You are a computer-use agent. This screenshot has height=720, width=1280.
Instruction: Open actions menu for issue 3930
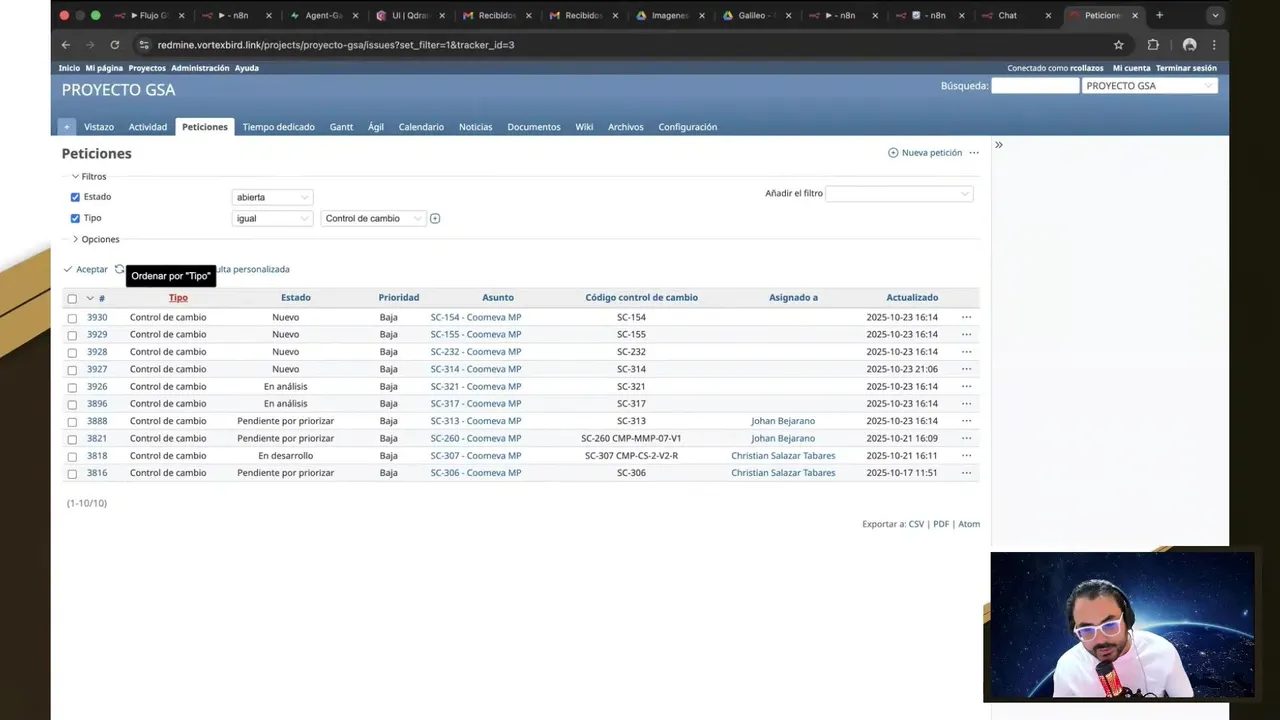(x=966, y=317)
